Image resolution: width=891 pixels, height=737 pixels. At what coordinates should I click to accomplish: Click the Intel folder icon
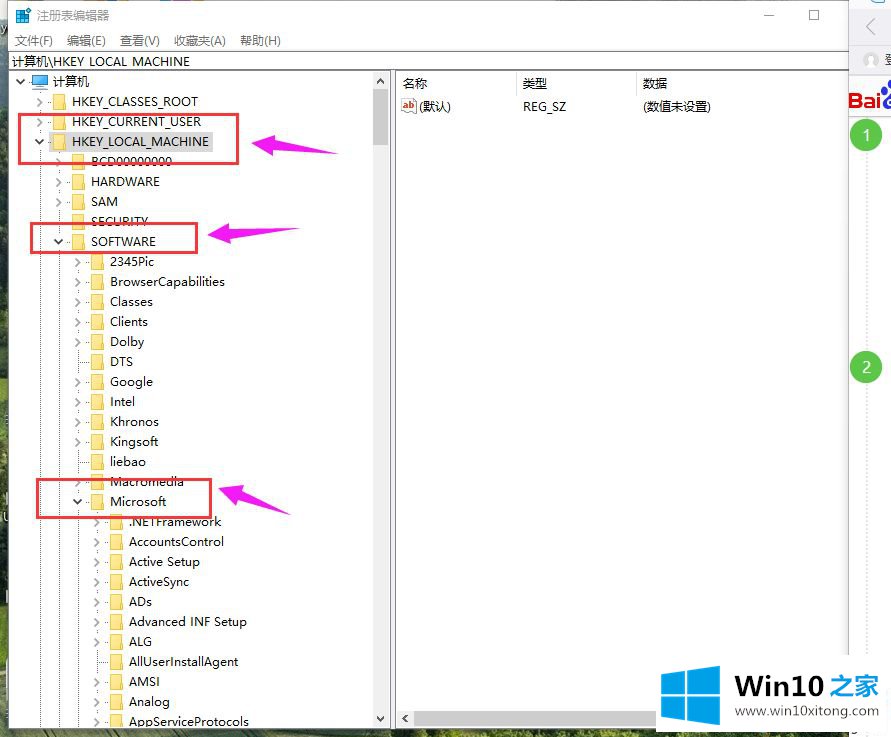click(x=98, y=402)
